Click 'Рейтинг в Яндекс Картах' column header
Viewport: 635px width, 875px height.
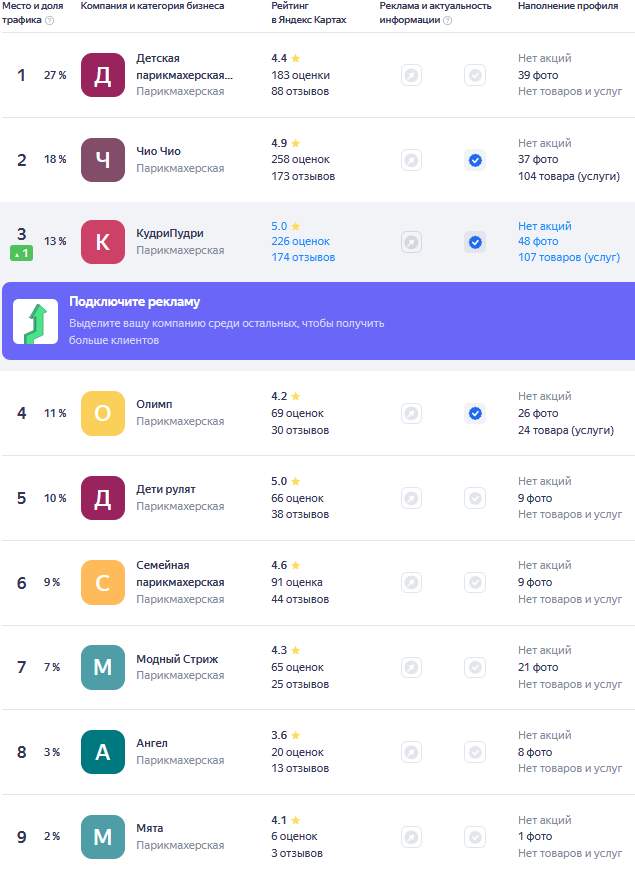309,13
